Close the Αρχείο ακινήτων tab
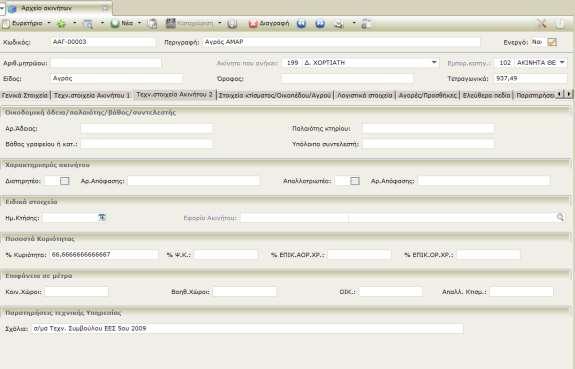This screenshot has height=369, width=575. 106,8
